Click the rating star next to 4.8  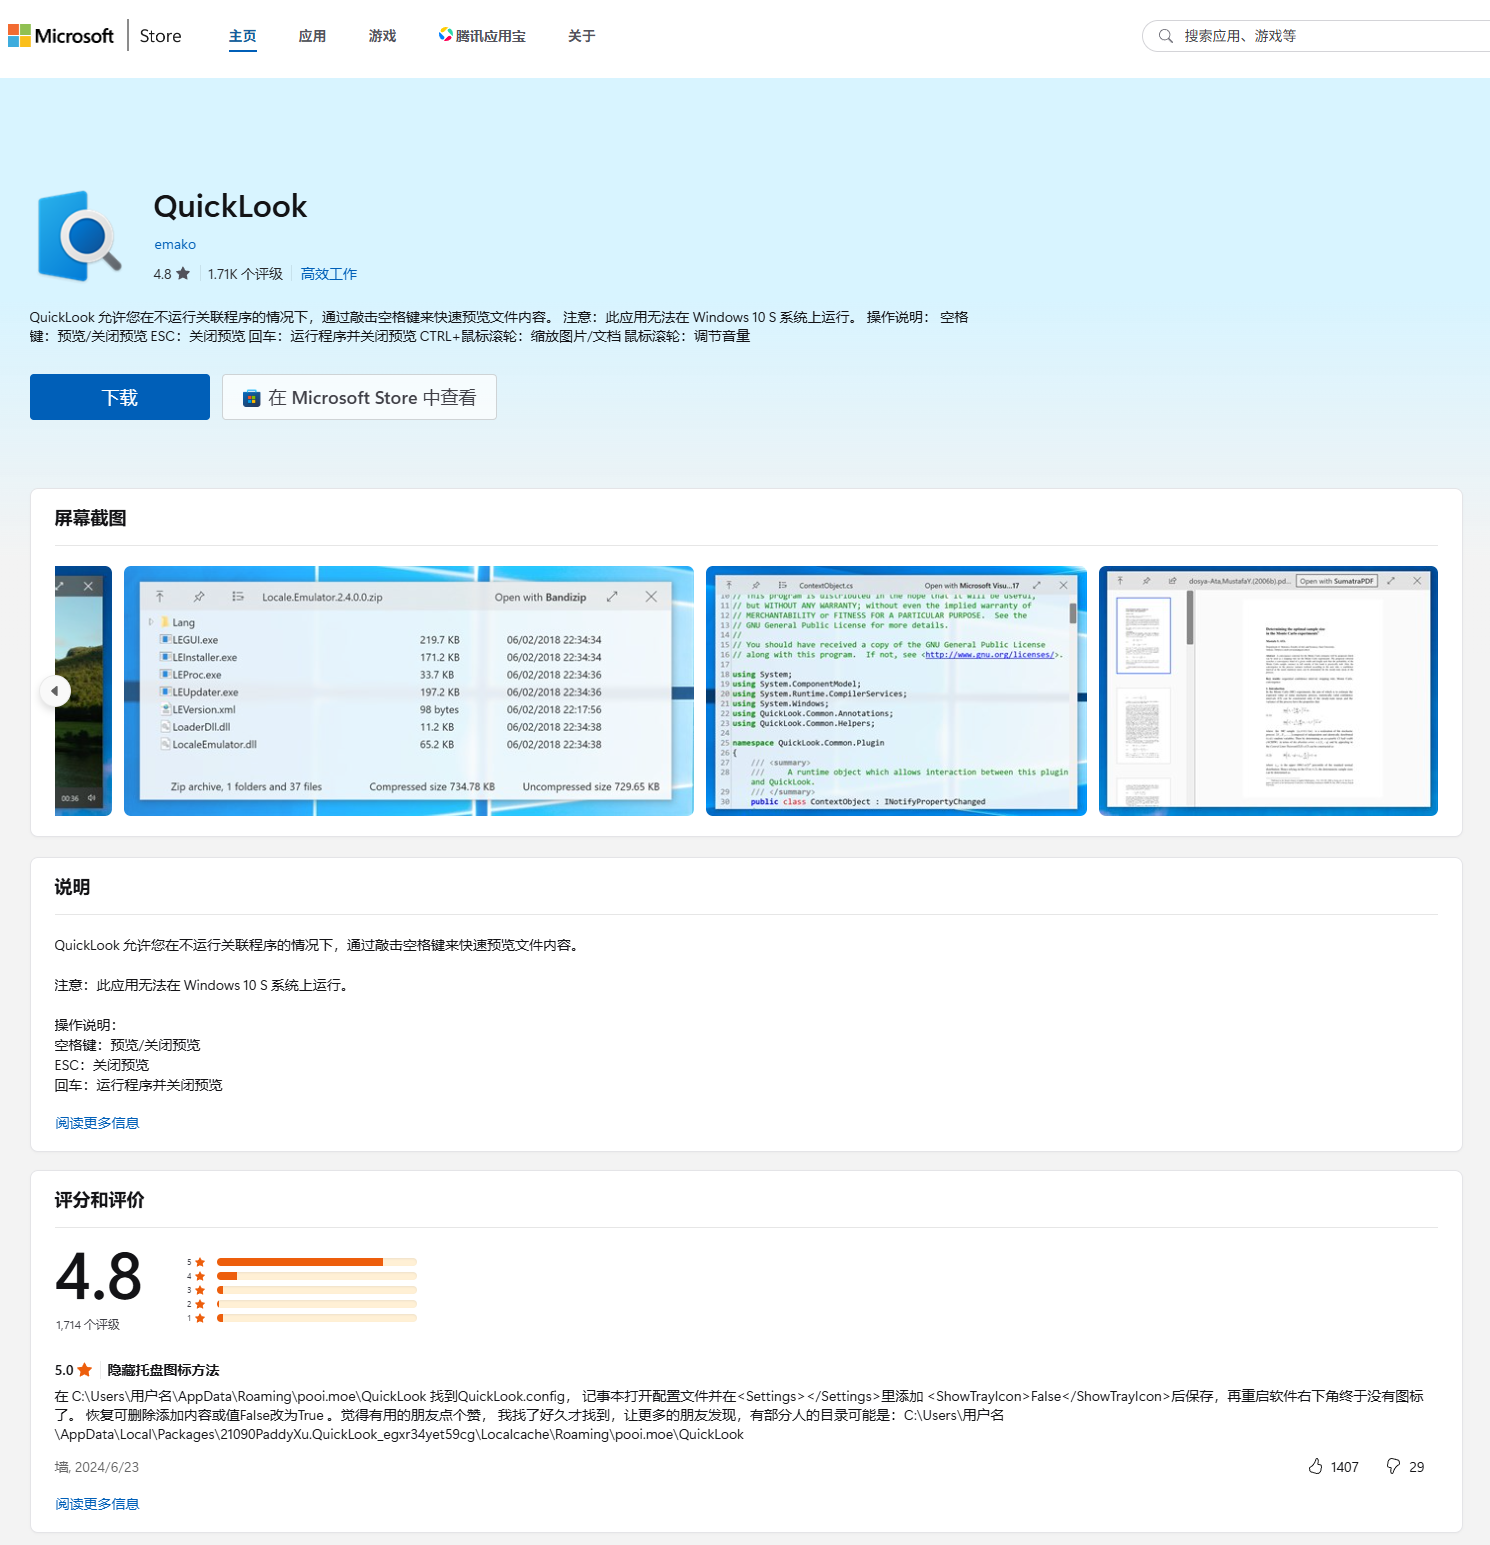pyautogui.click(x=183, y=274)
